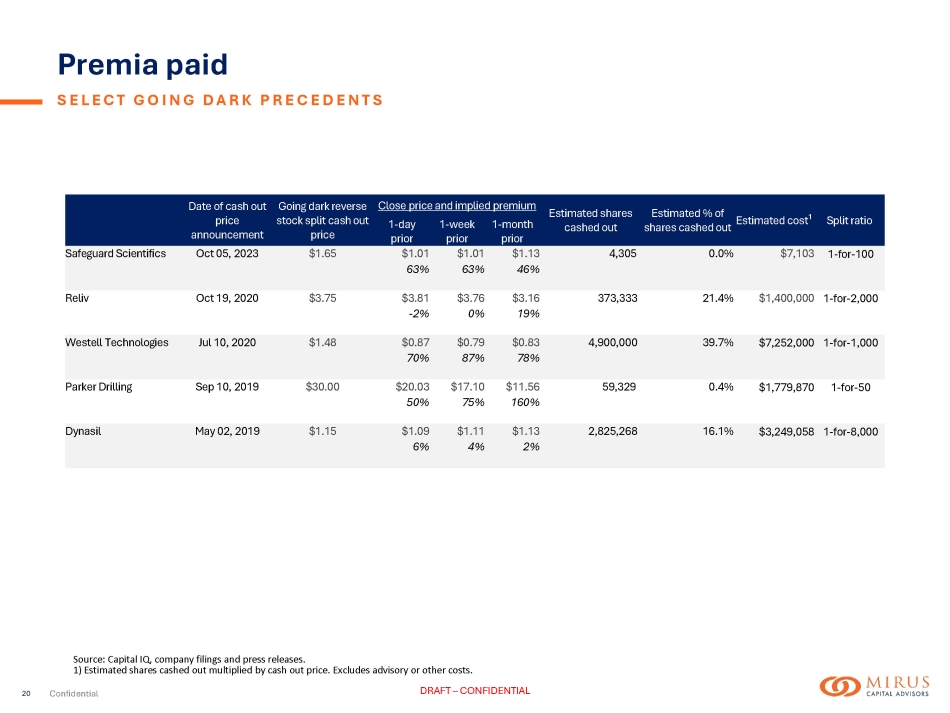Click Dynasil's '6%' implied premium
The height and width of the screenshot is (713, 950).
pyautogui.click(x=421, y=446)
